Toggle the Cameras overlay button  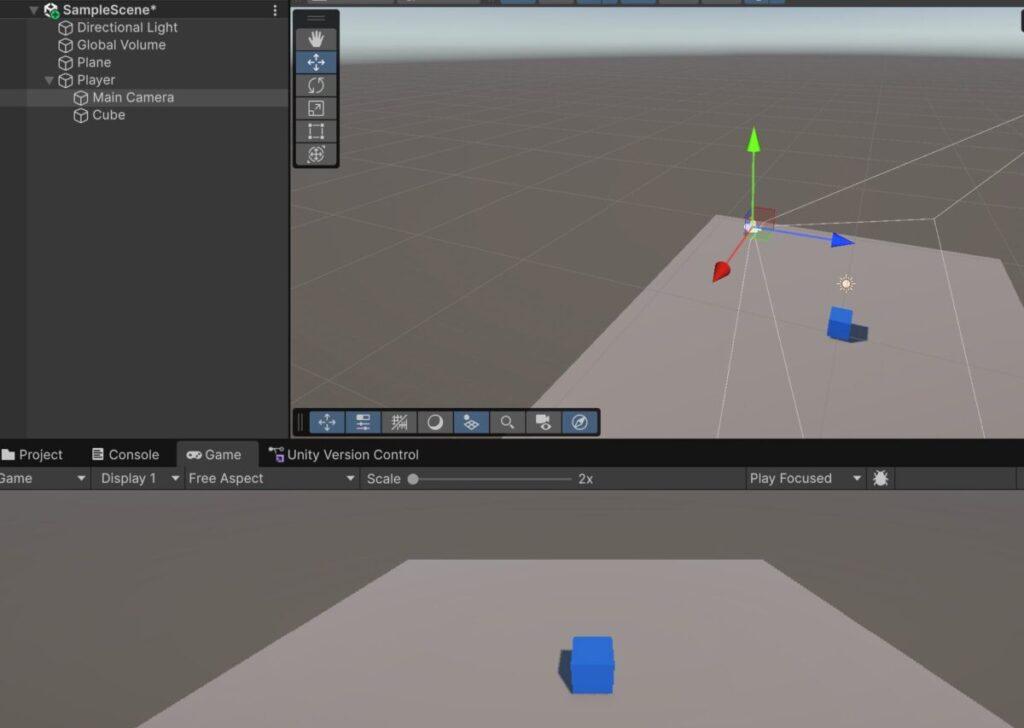pyautogui.click(x=542, y=422)
